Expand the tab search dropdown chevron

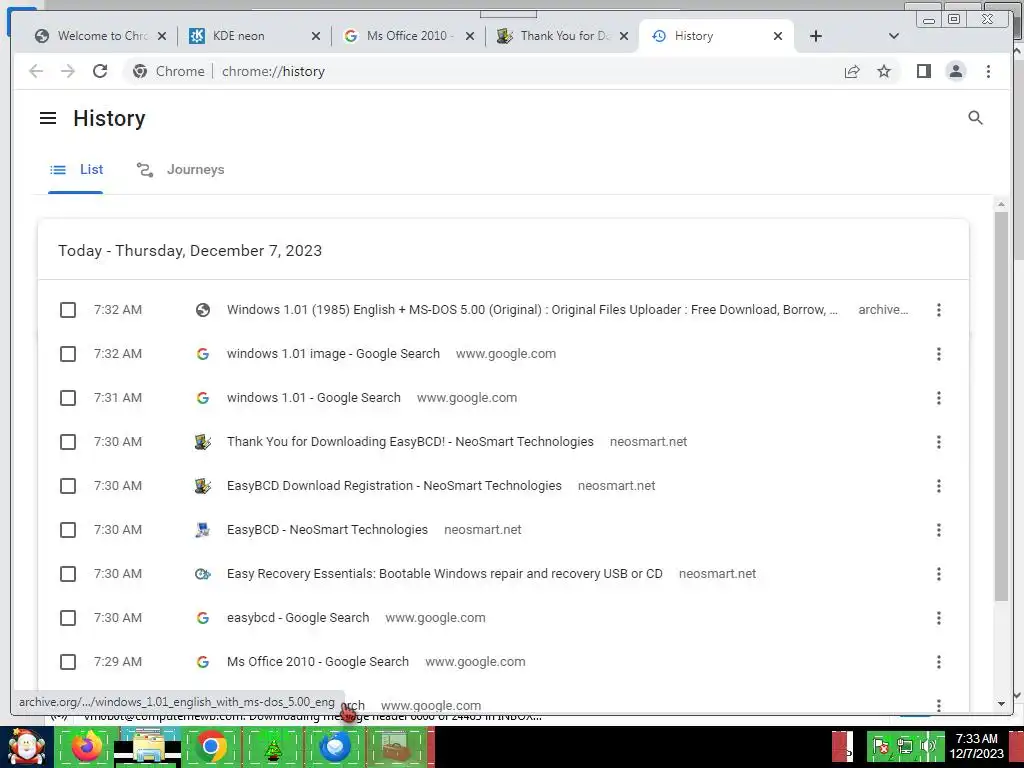pyautogui.click(x=894, y=36)
